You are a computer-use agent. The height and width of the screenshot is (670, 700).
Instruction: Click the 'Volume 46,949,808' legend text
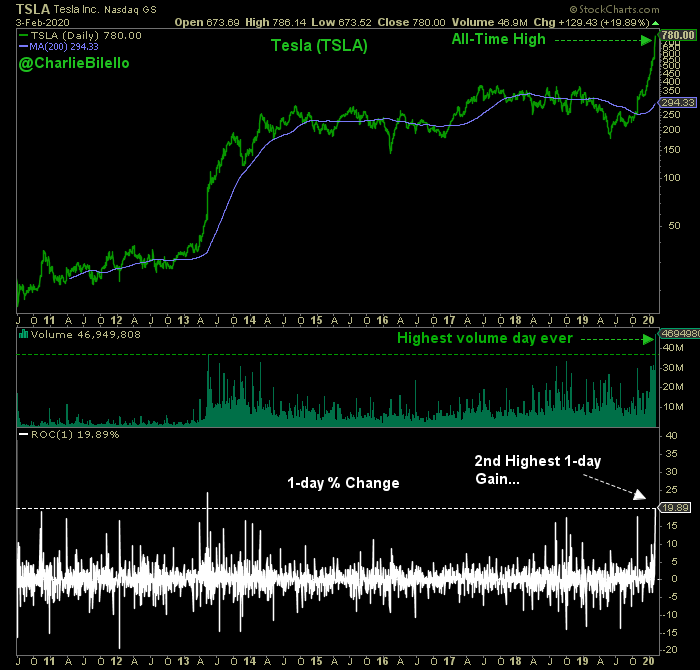tap(86, 334)
